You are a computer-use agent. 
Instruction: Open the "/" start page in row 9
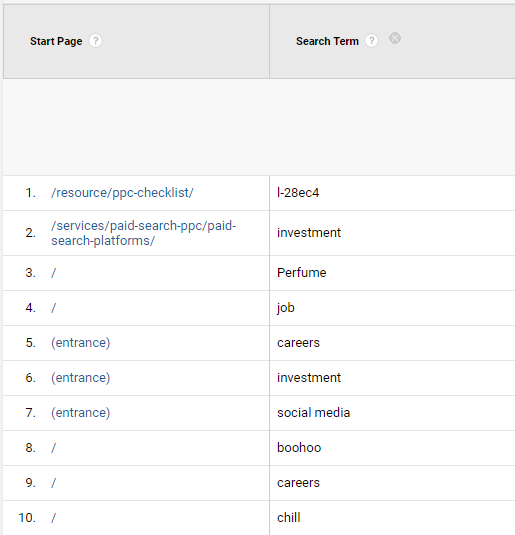click(x=54, y=483)
